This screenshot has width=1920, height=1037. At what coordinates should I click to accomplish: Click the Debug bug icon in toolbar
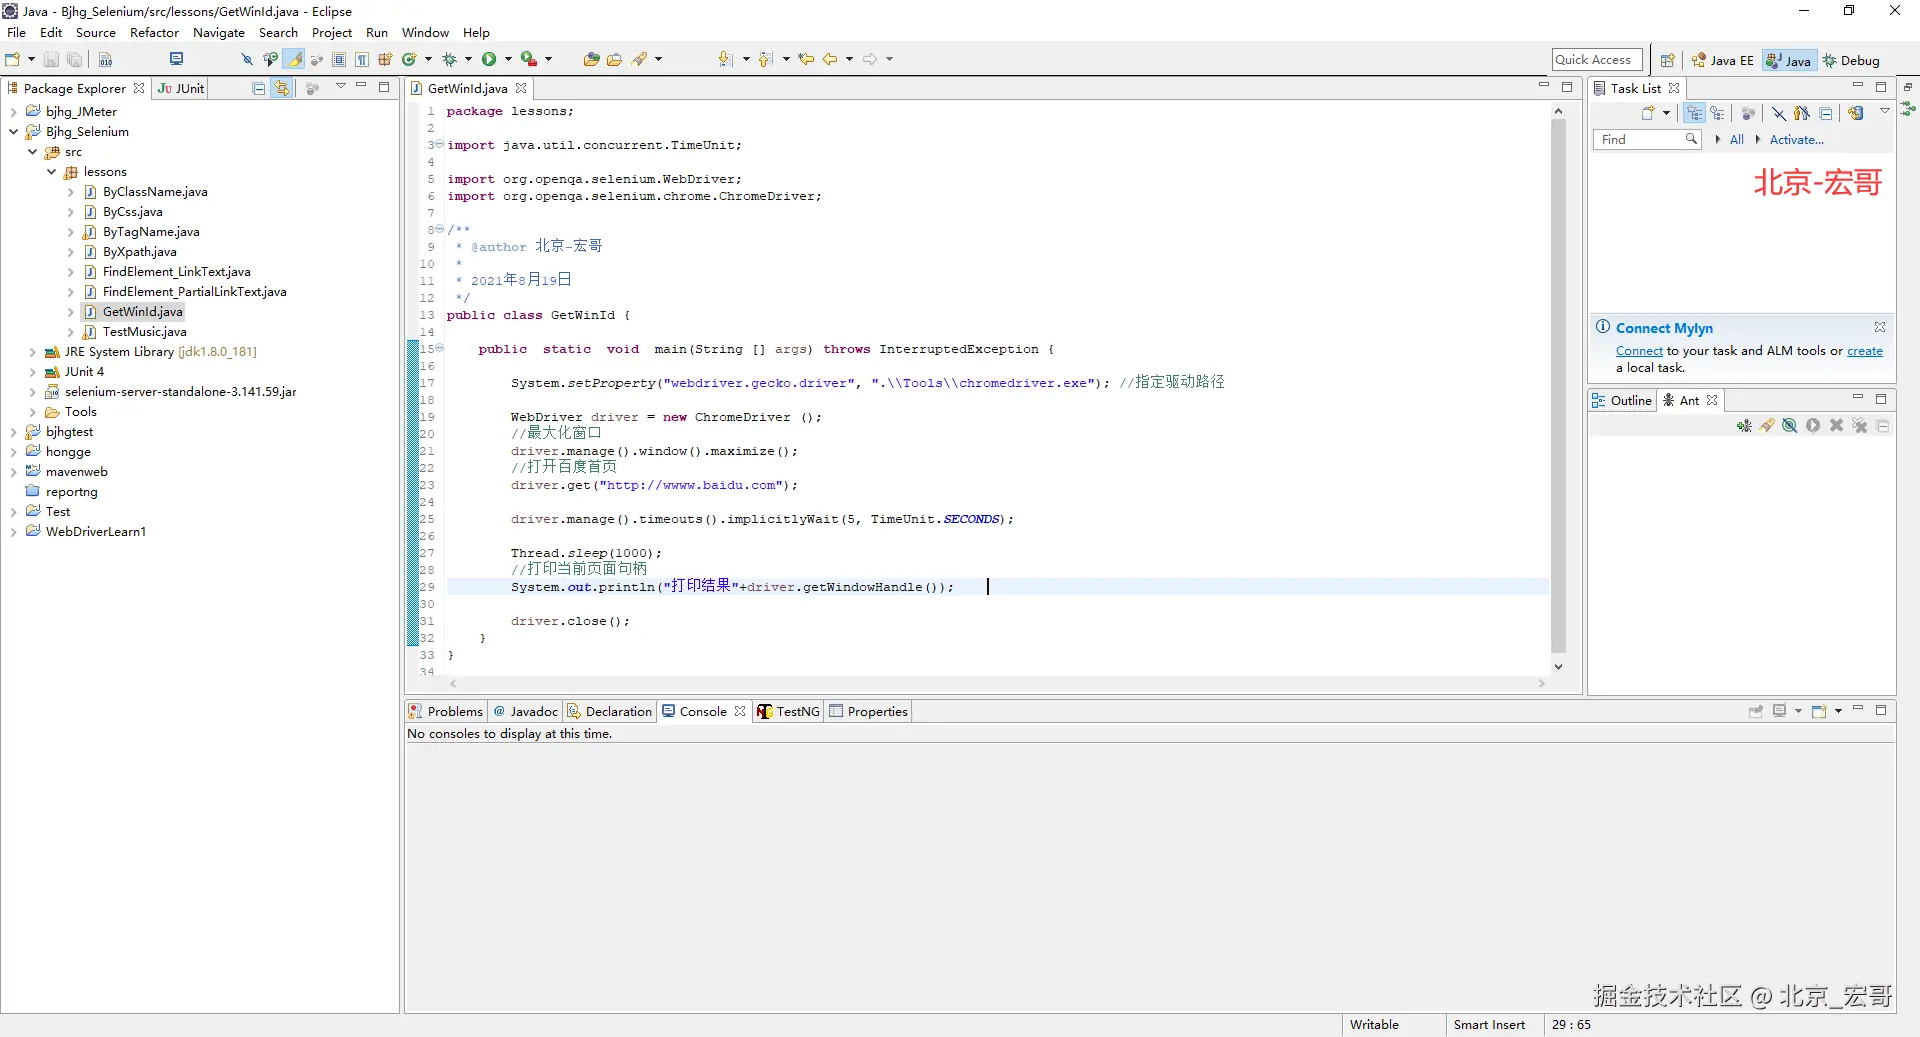pos(450,60)
